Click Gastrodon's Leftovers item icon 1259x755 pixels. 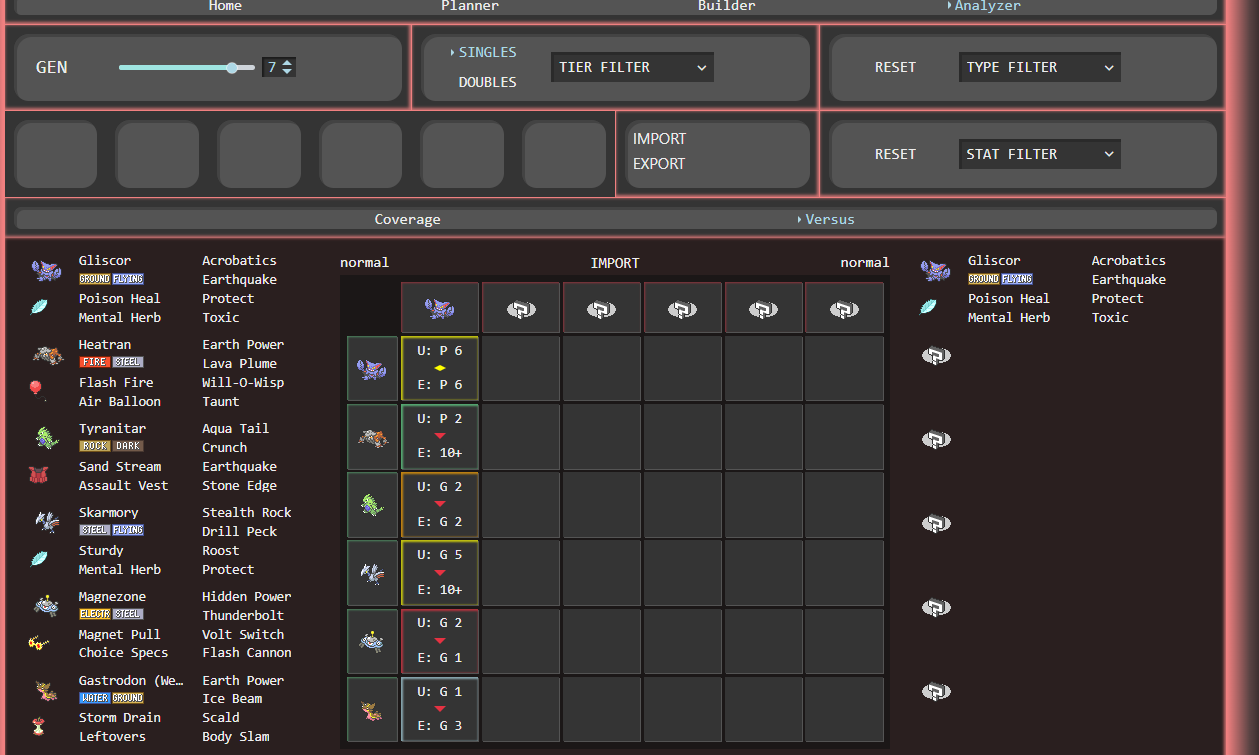(x=39, y=726)
